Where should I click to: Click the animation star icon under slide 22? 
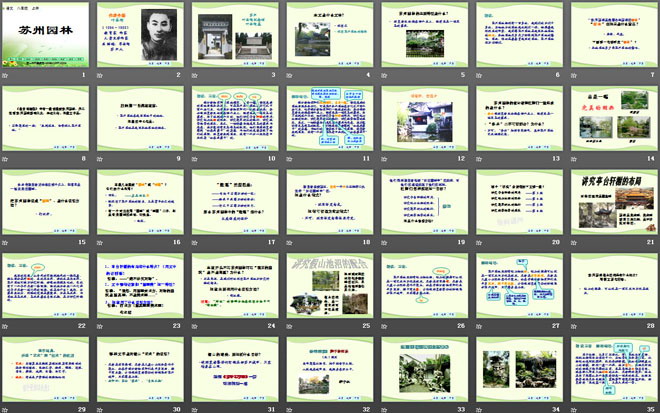point(5,326)
